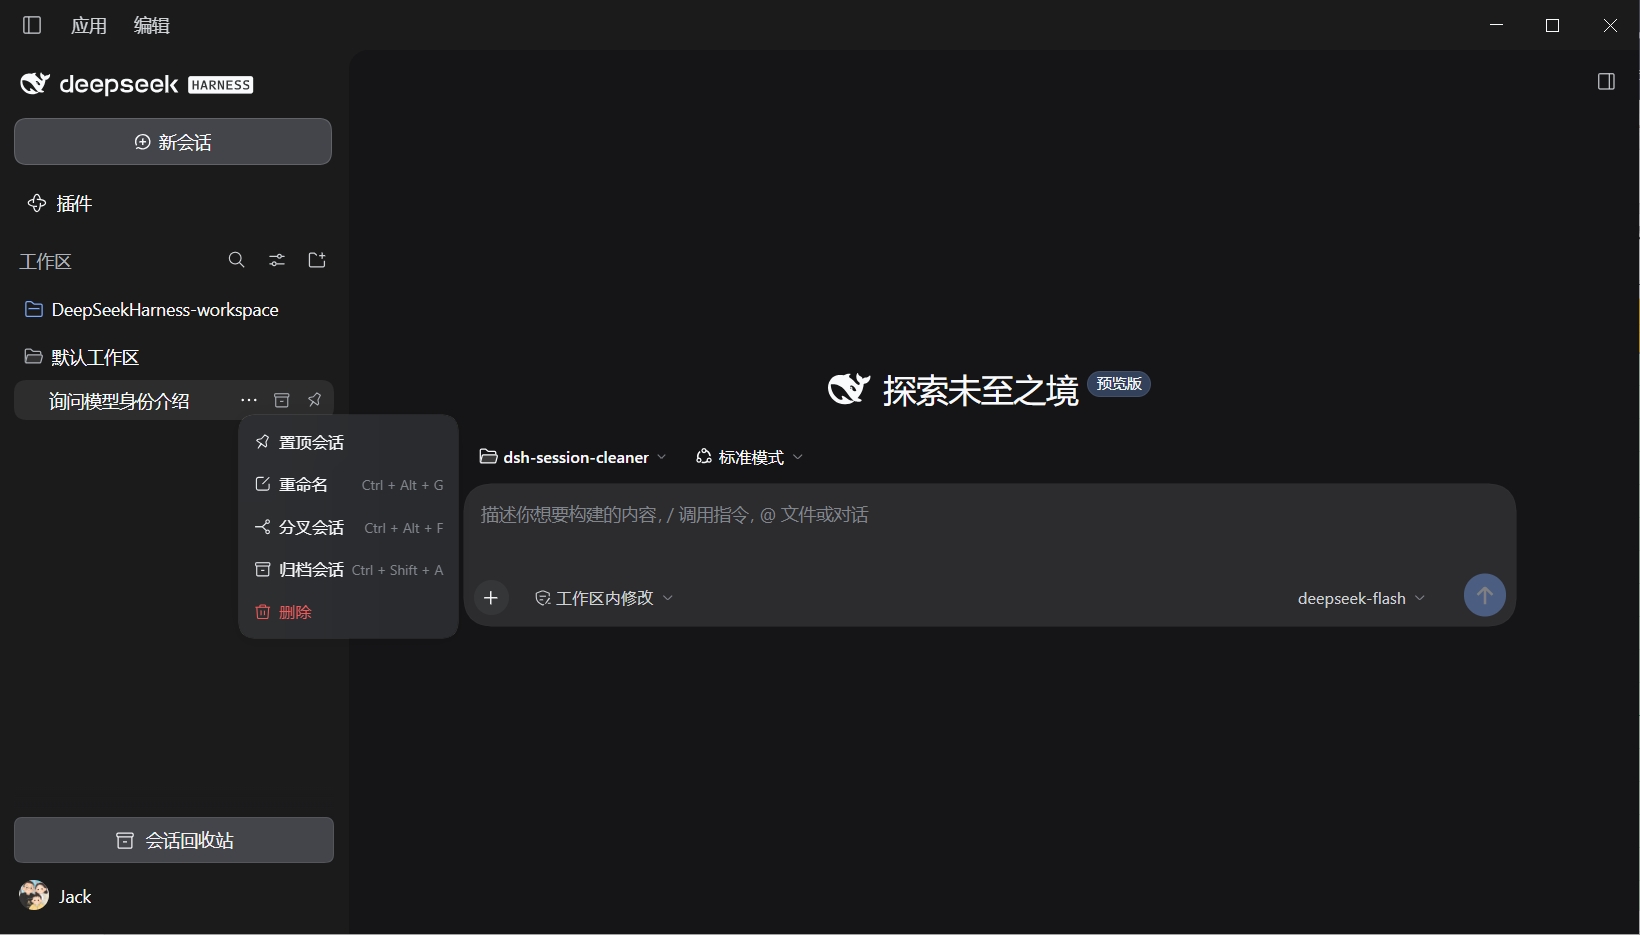This screenshot has height=935, width=1640.
Task: Choose 删除 from the context menu
Action: click(348, 612)
